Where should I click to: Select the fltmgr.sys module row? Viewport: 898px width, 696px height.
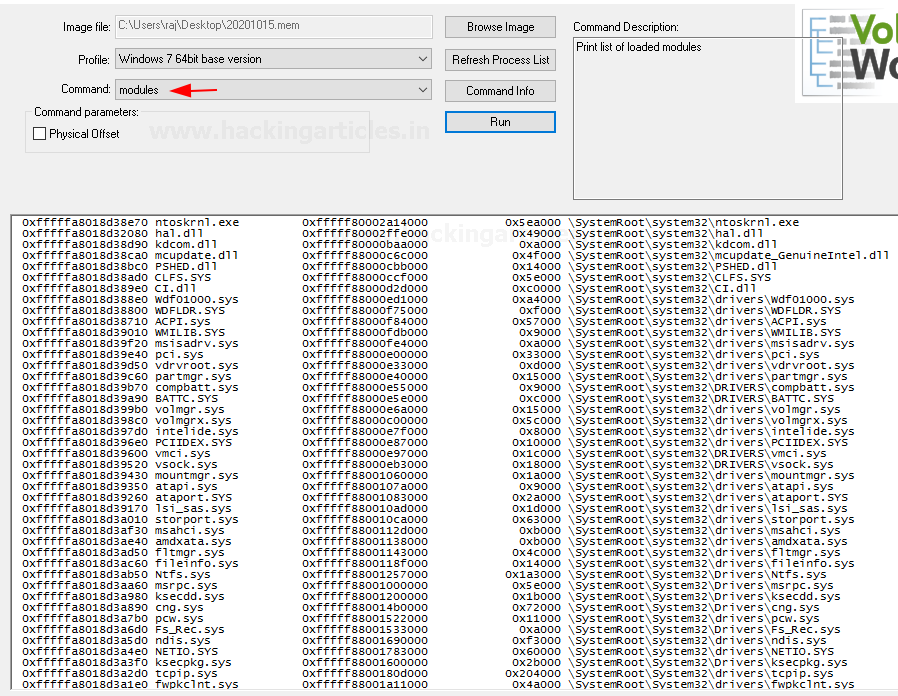pyautogui.click(x=190, y=553)
